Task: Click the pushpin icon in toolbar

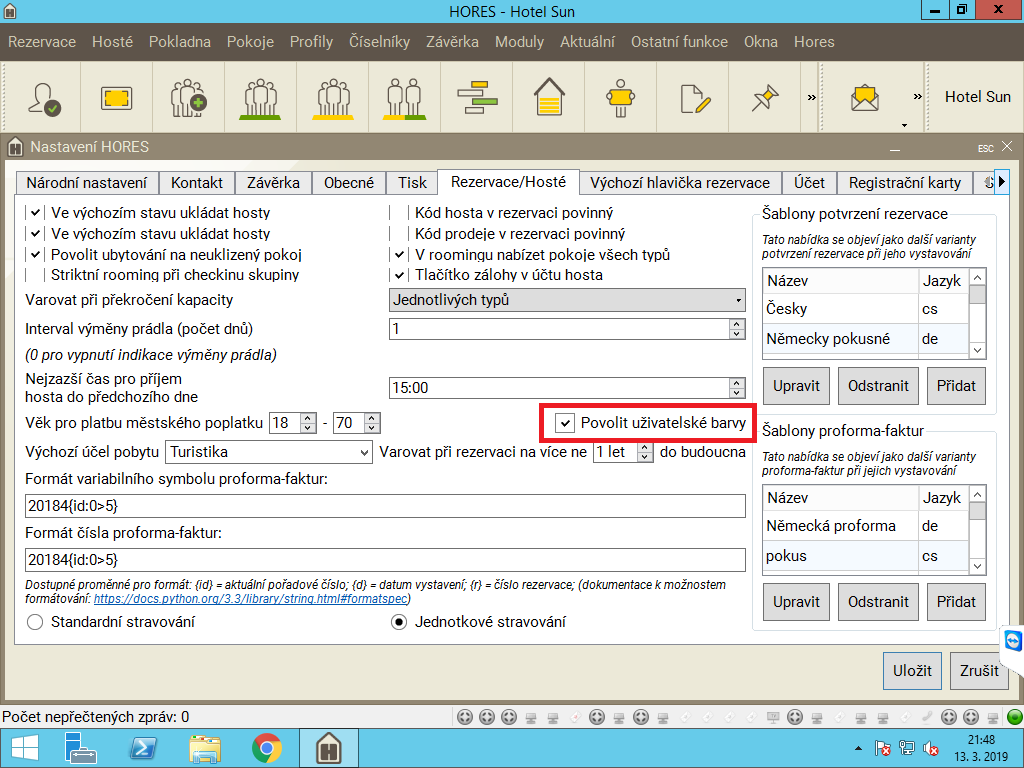Action: click(x=765, y=98)
